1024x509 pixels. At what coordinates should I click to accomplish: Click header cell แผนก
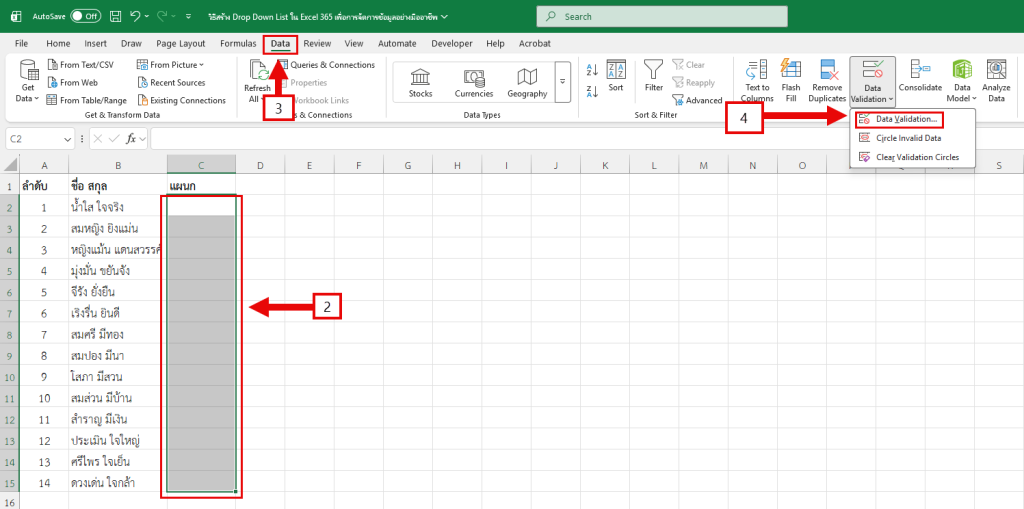[201, 186]
